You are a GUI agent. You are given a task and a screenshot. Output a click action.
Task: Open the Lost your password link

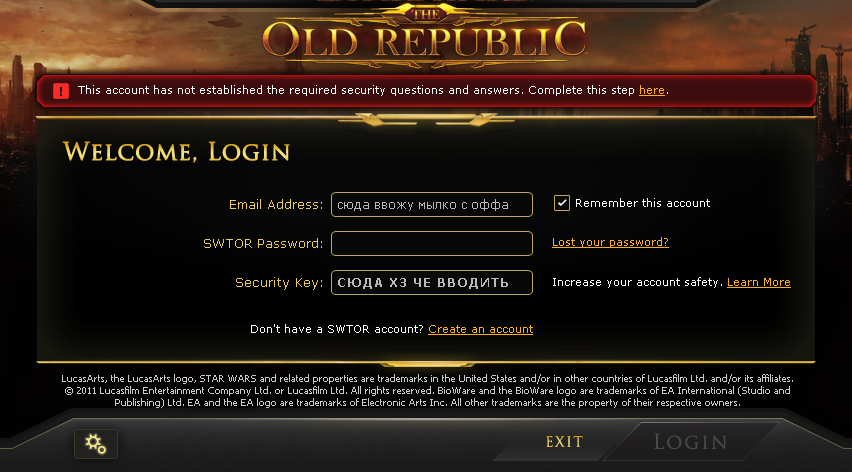tap(610, 242)
